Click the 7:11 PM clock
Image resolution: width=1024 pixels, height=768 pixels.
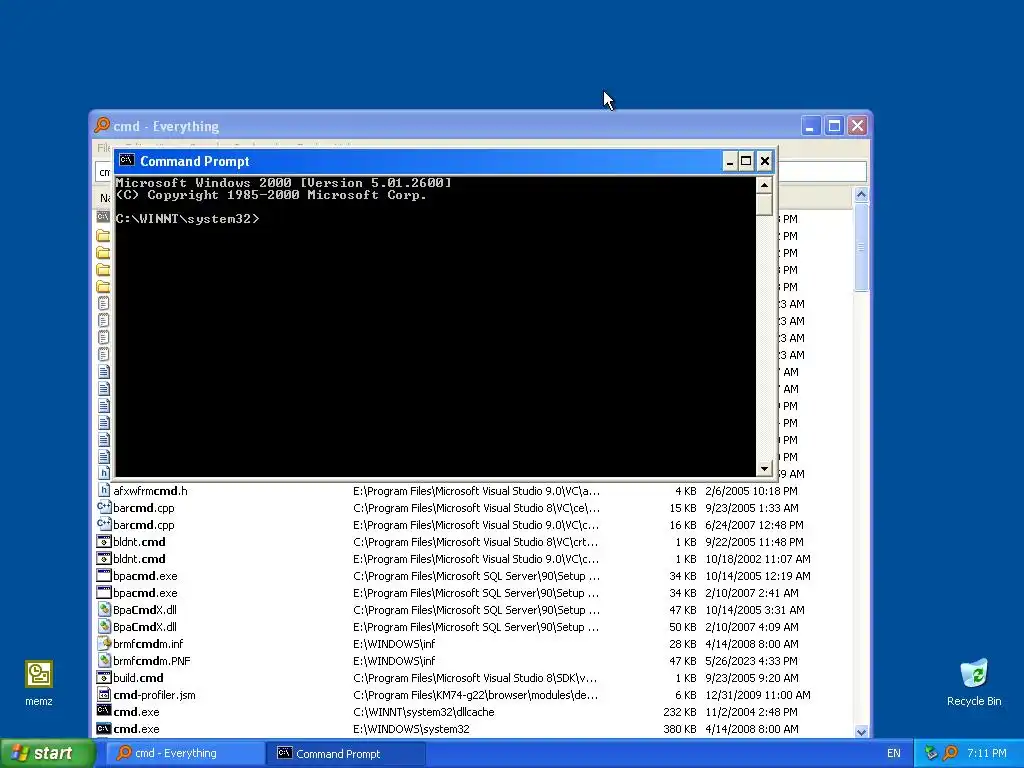click(x=987, y=753)
